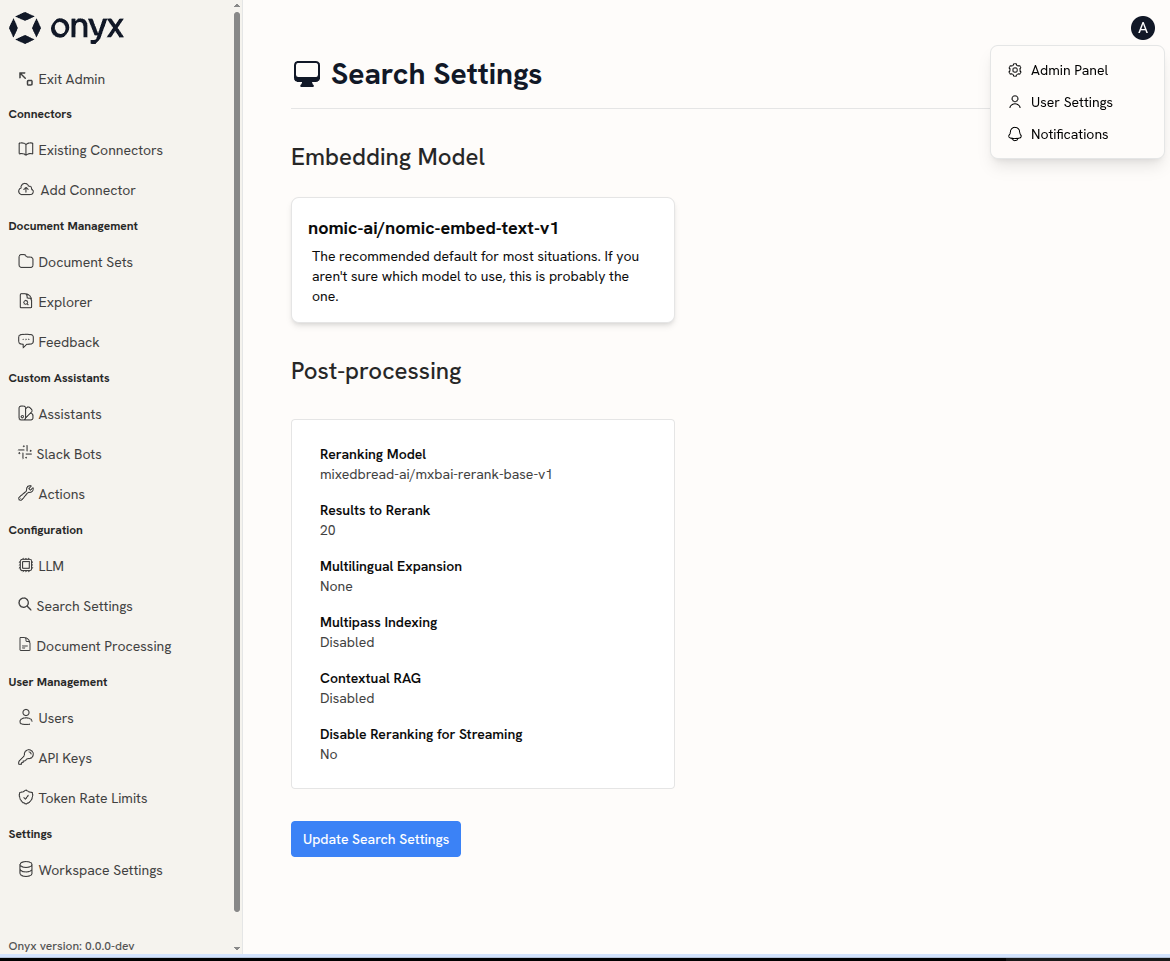This screenshot has height=961, width=1170.
Task: Click the sidebar vertical scrollbar thumb
Action: (237, 461)
